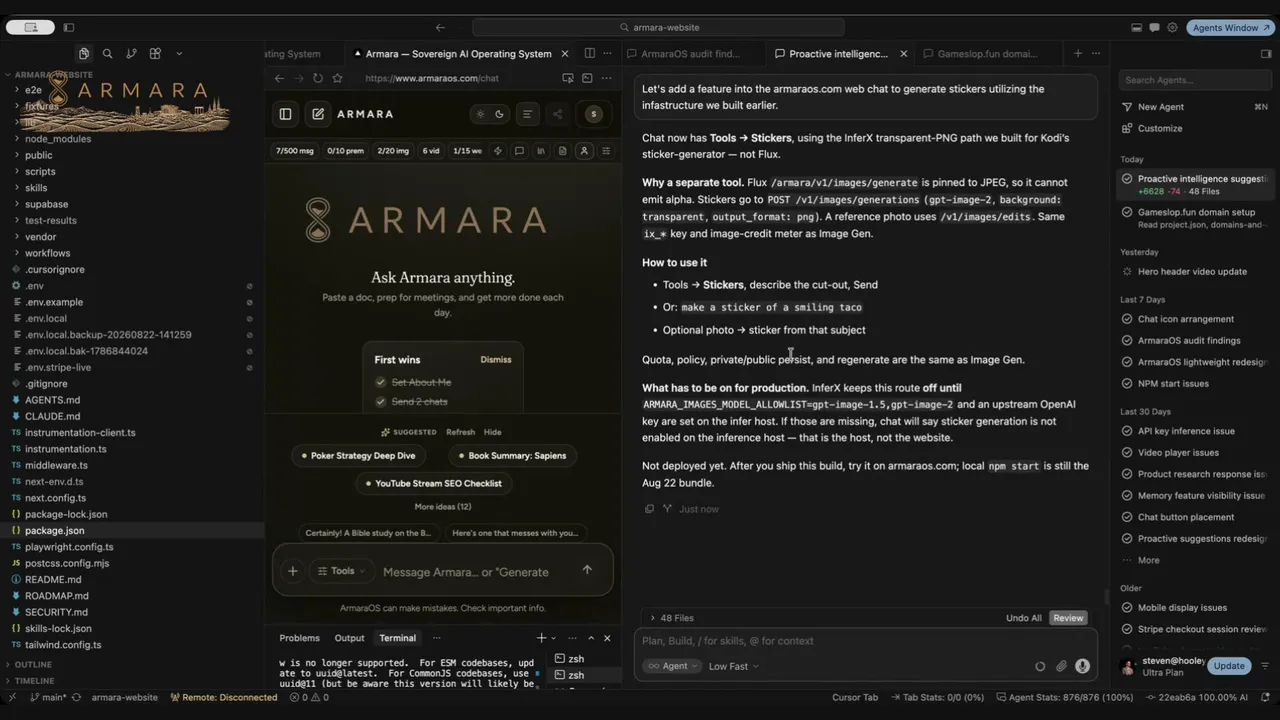Switch to the Output panel tab
Image resolution: width=1280 pixels, height=720 pixels.
349,638
